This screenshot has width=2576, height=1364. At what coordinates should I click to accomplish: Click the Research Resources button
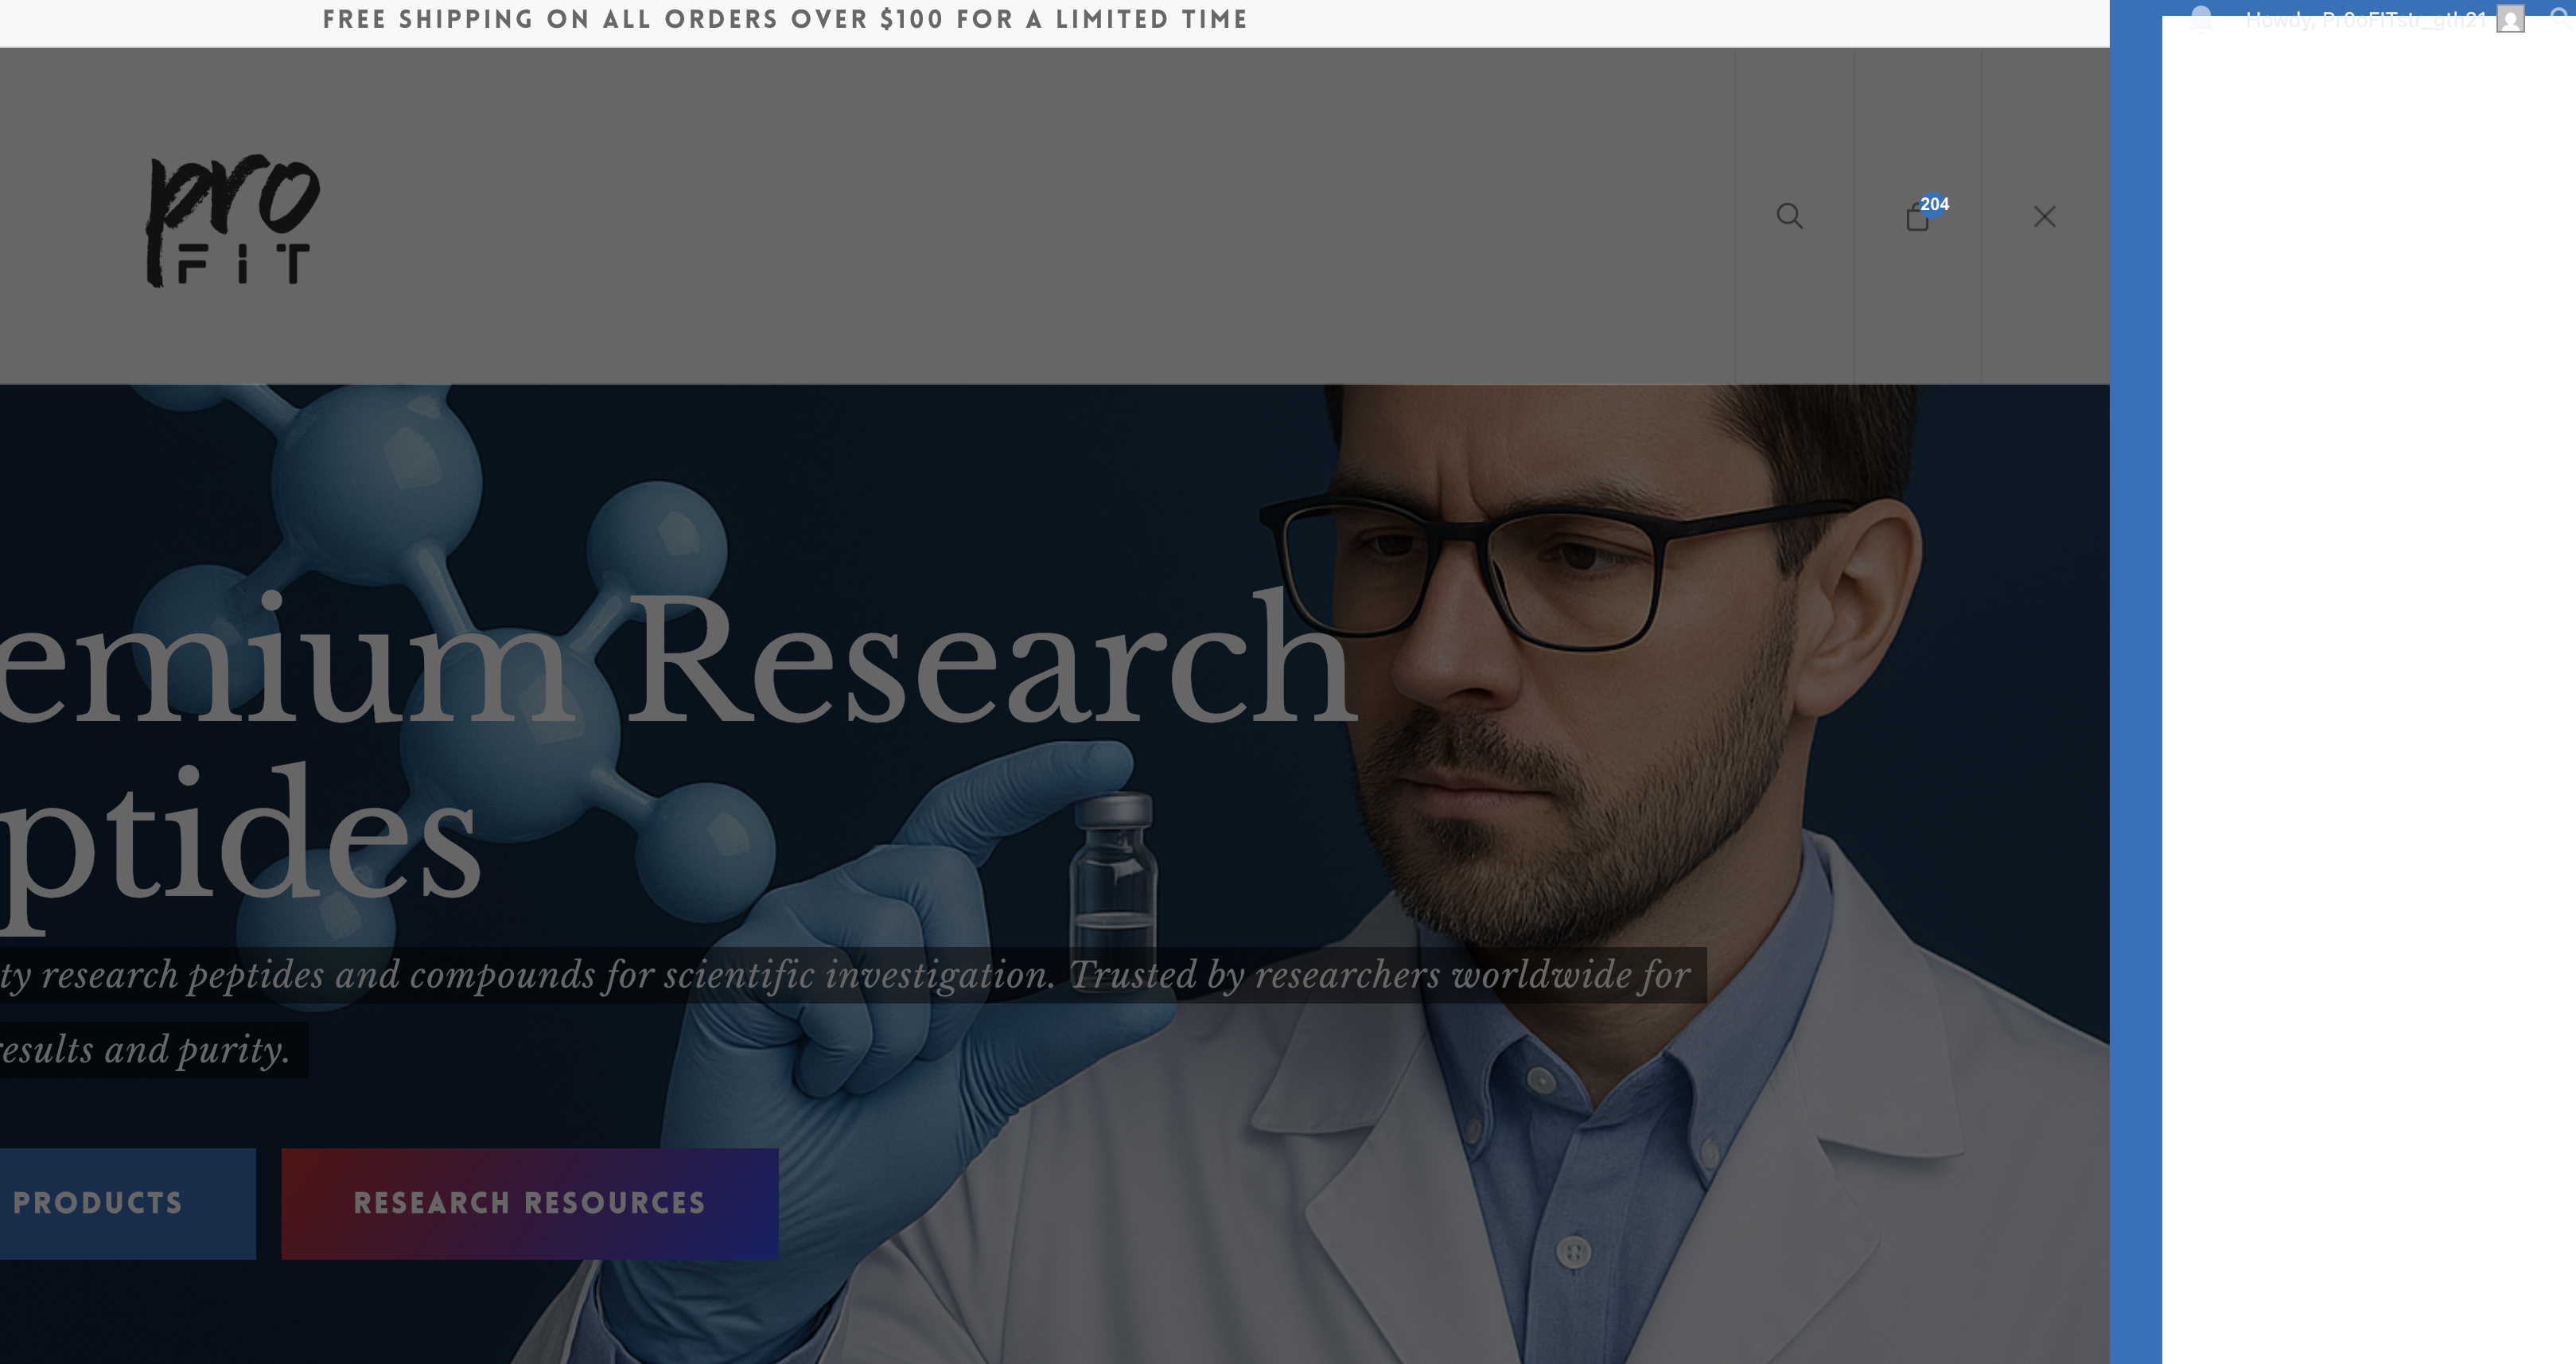click(x=529, y=1203)
